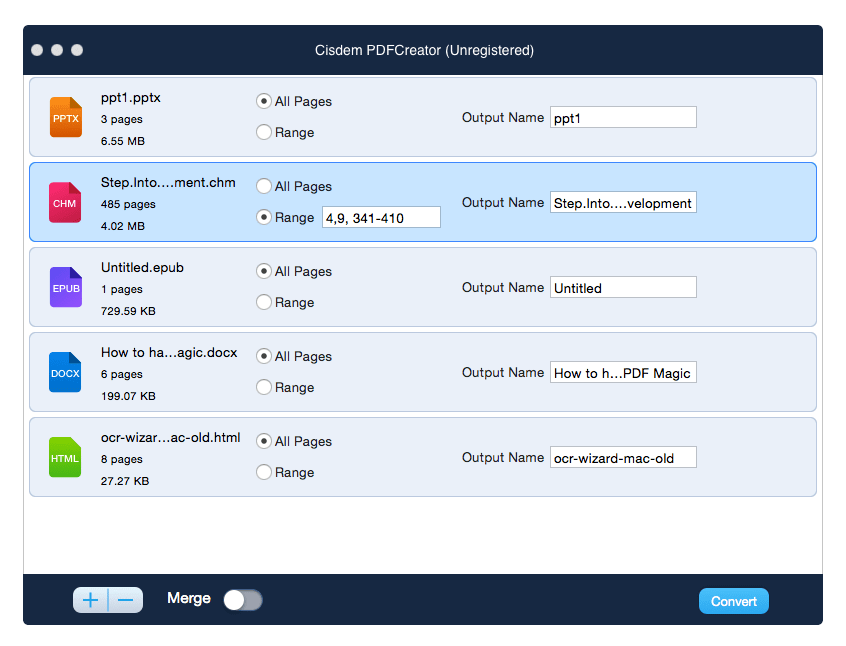Add a file with the plus button
Viewport: 846px width, 646px height.
tap(91, 600)
